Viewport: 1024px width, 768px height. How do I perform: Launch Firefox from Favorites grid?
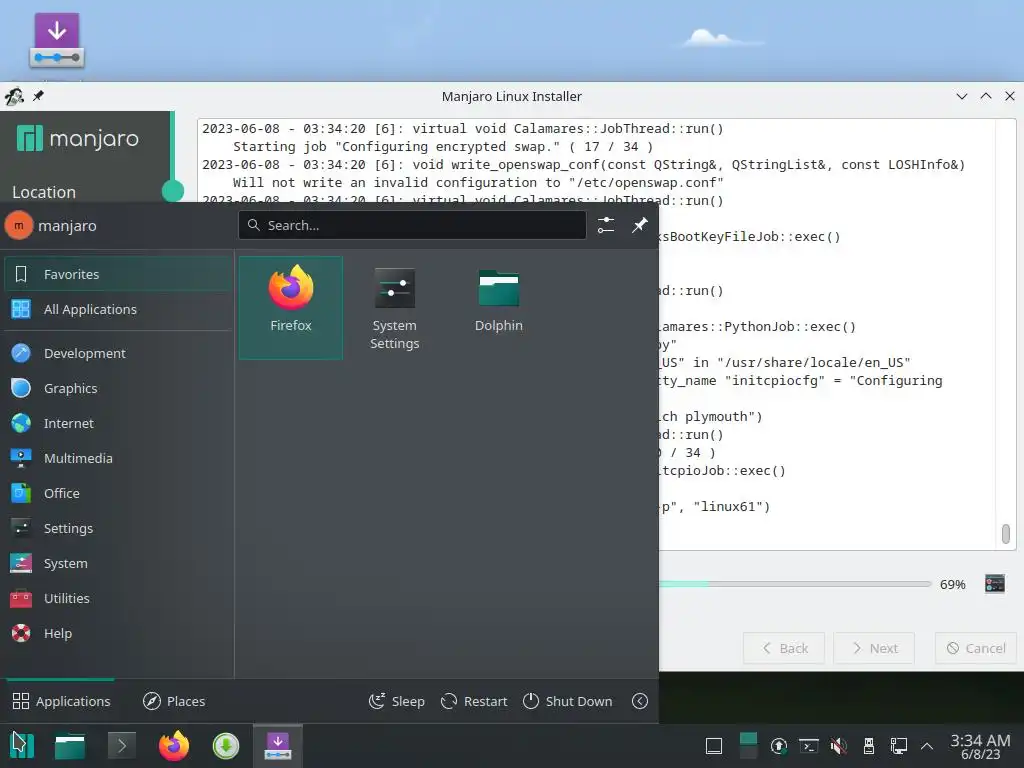pyautogui.click(x=291, y=308)
